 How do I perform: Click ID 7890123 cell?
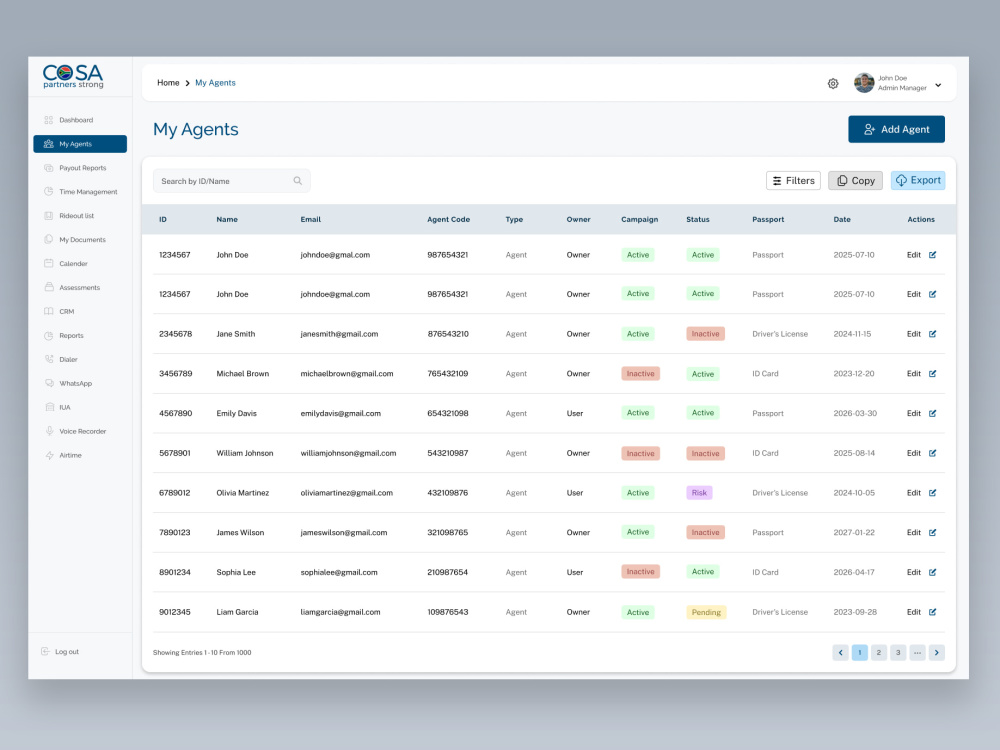pyautogui.click(x=175, y=533)
